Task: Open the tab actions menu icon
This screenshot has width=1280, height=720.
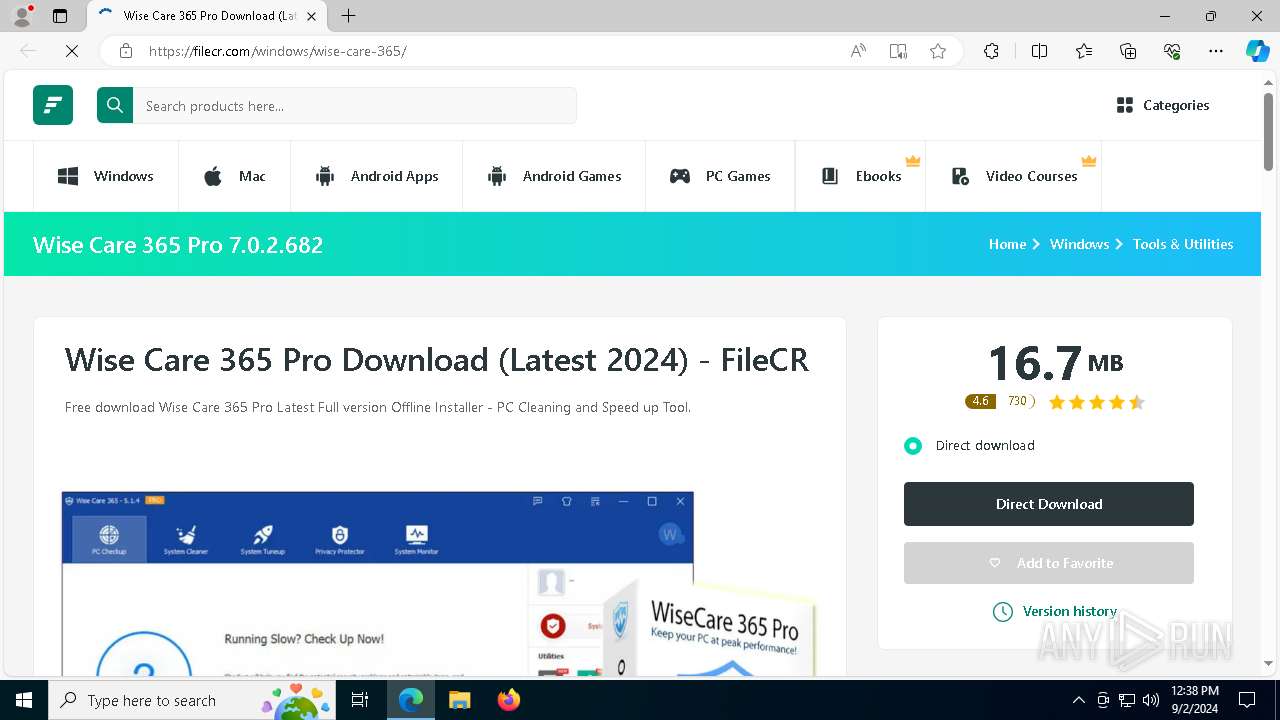Action: [60, 16]
